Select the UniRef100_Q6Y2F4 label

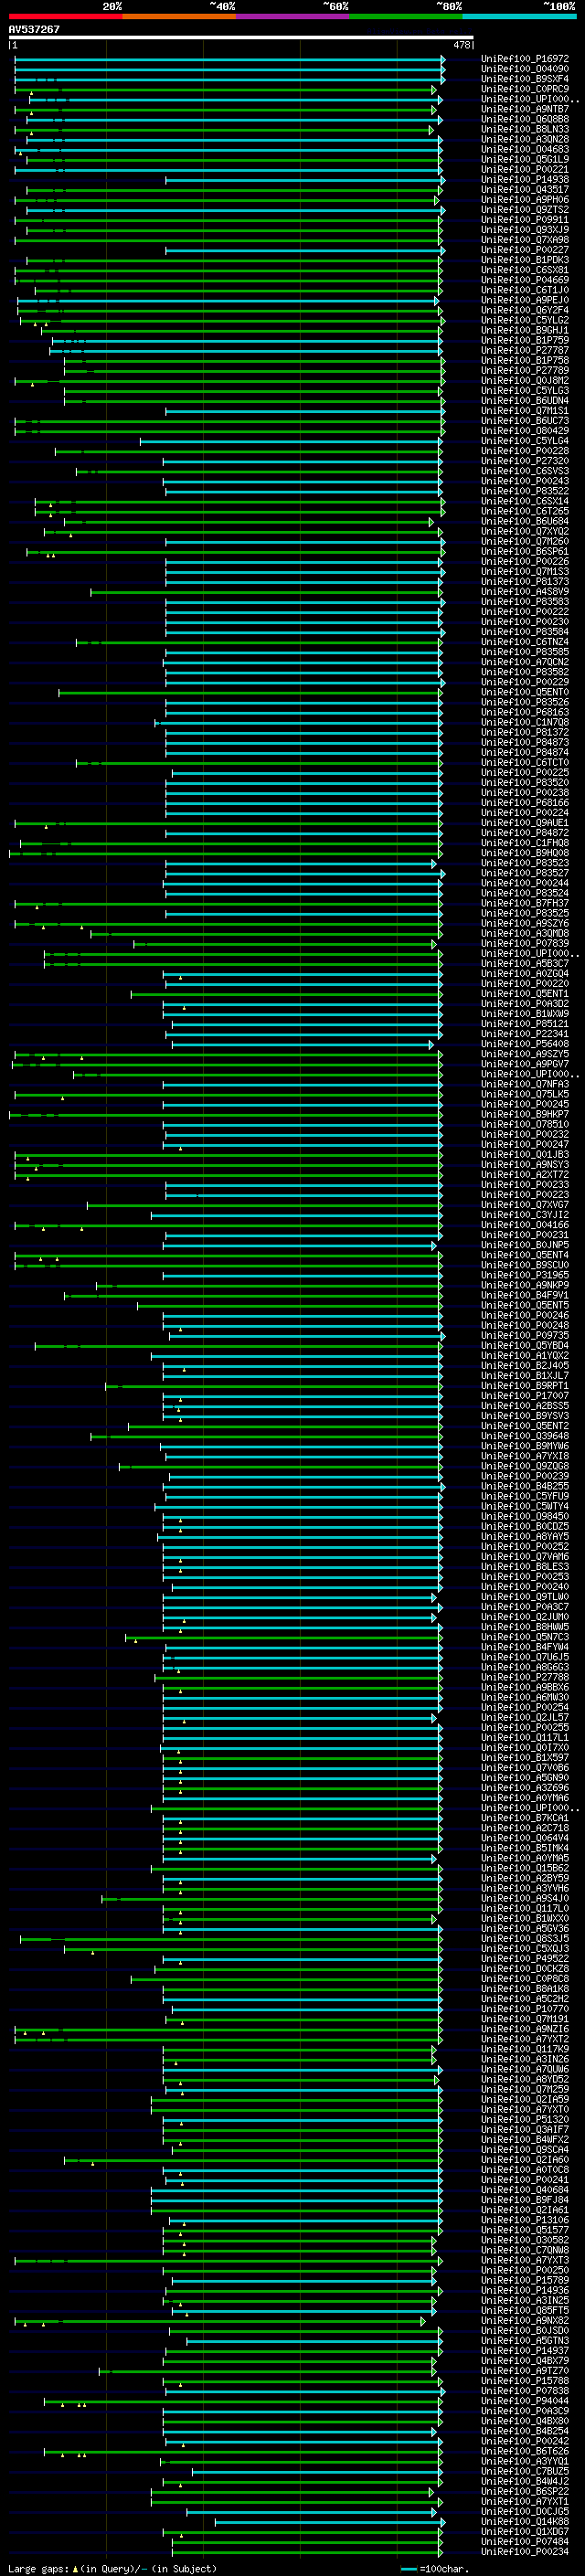tap(525, 310)
